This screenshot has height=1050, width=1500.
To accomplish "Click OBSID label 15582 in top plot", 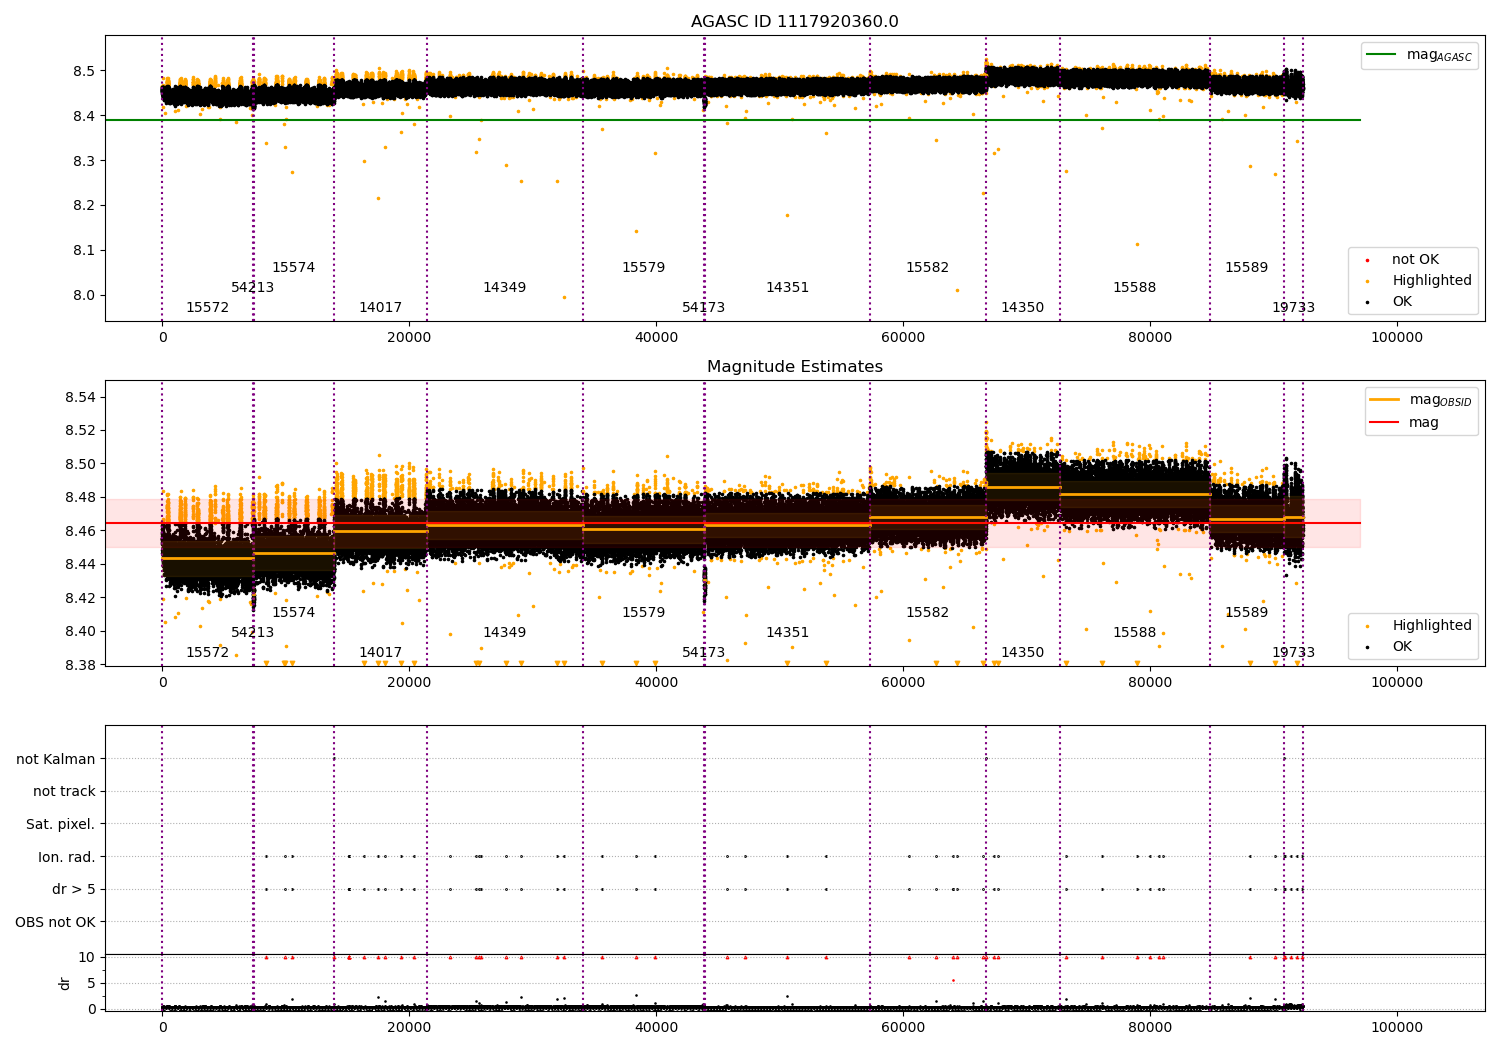I will click(927, 268).
